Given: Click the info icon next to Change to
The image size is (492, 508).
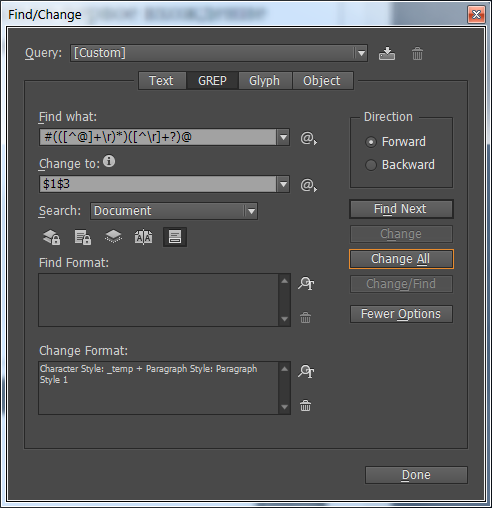Looking at the screenshot, I should (x=109, y=161).
